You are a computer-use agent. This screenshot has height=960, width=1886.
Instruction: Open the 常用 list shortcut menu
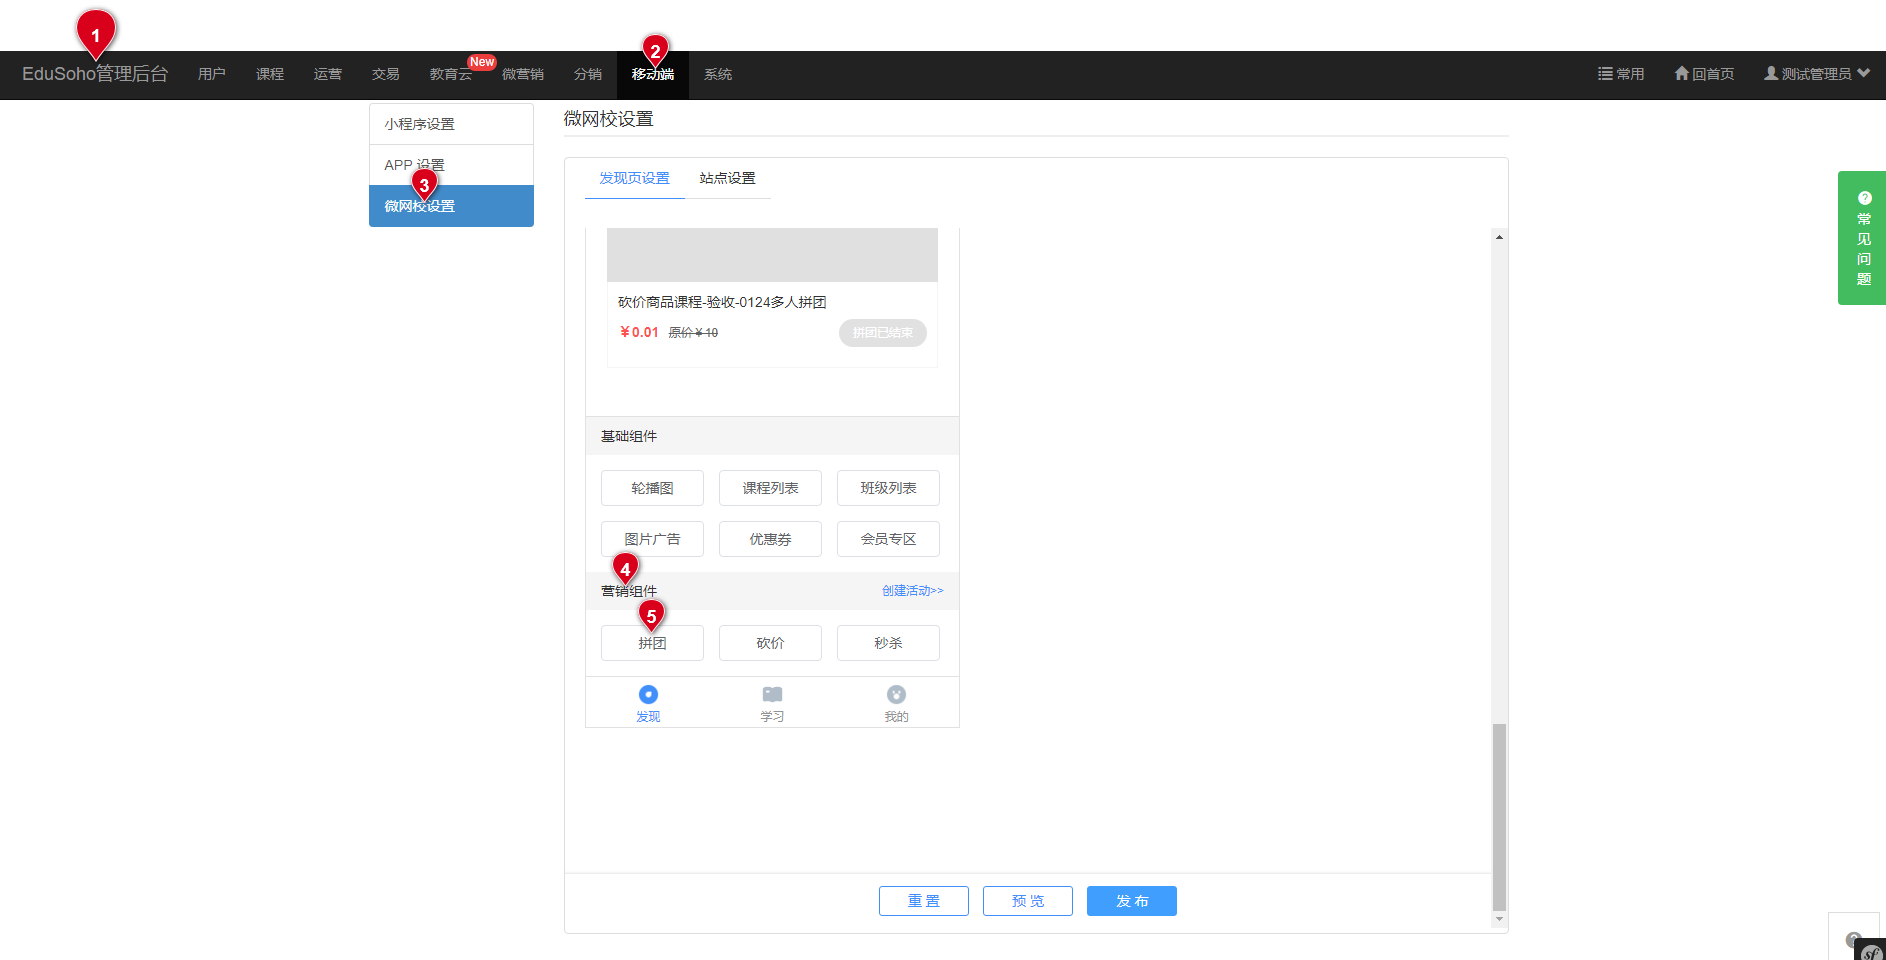tap(1621, 74)
